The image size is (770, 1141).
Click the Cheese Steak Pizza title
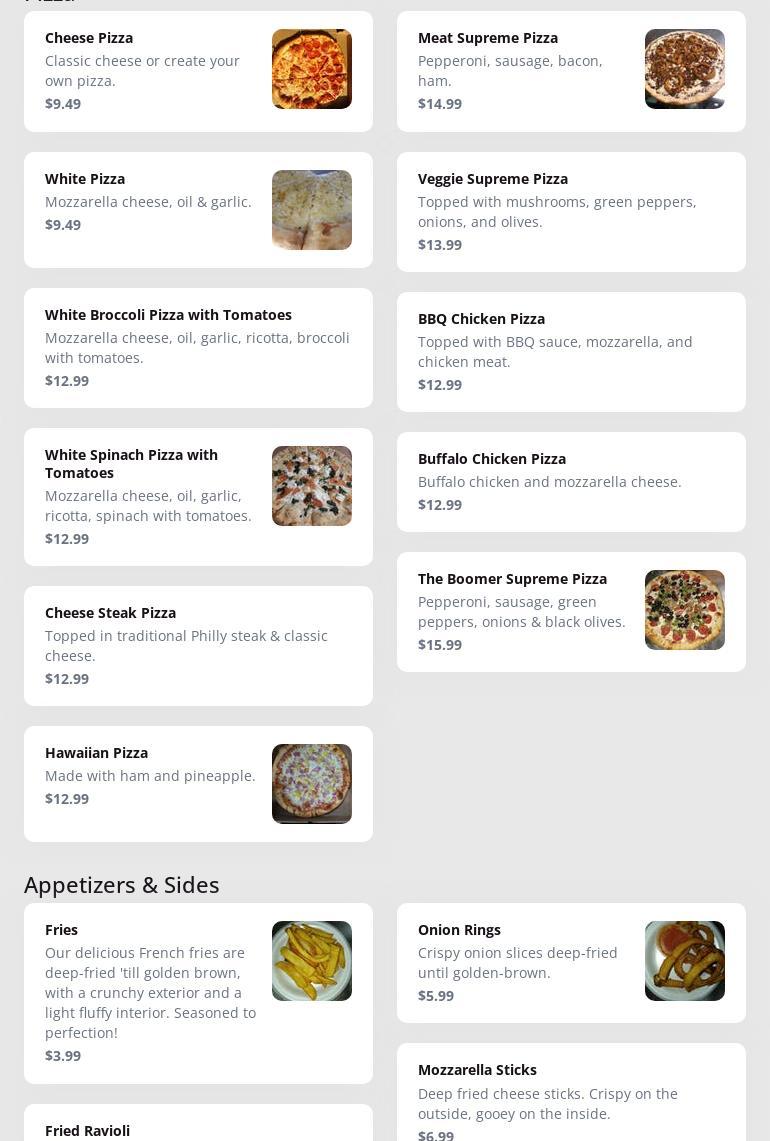click(x=110, y=613)
